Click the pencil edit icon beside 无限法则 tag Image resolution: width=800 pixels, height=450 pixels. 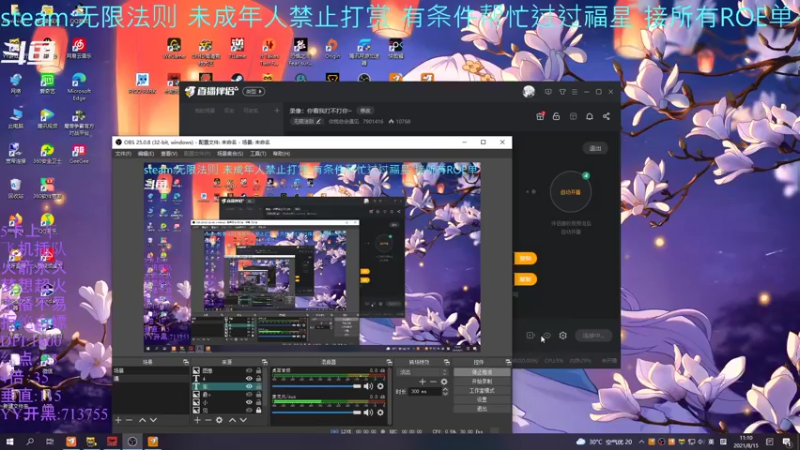click(318, 121)
